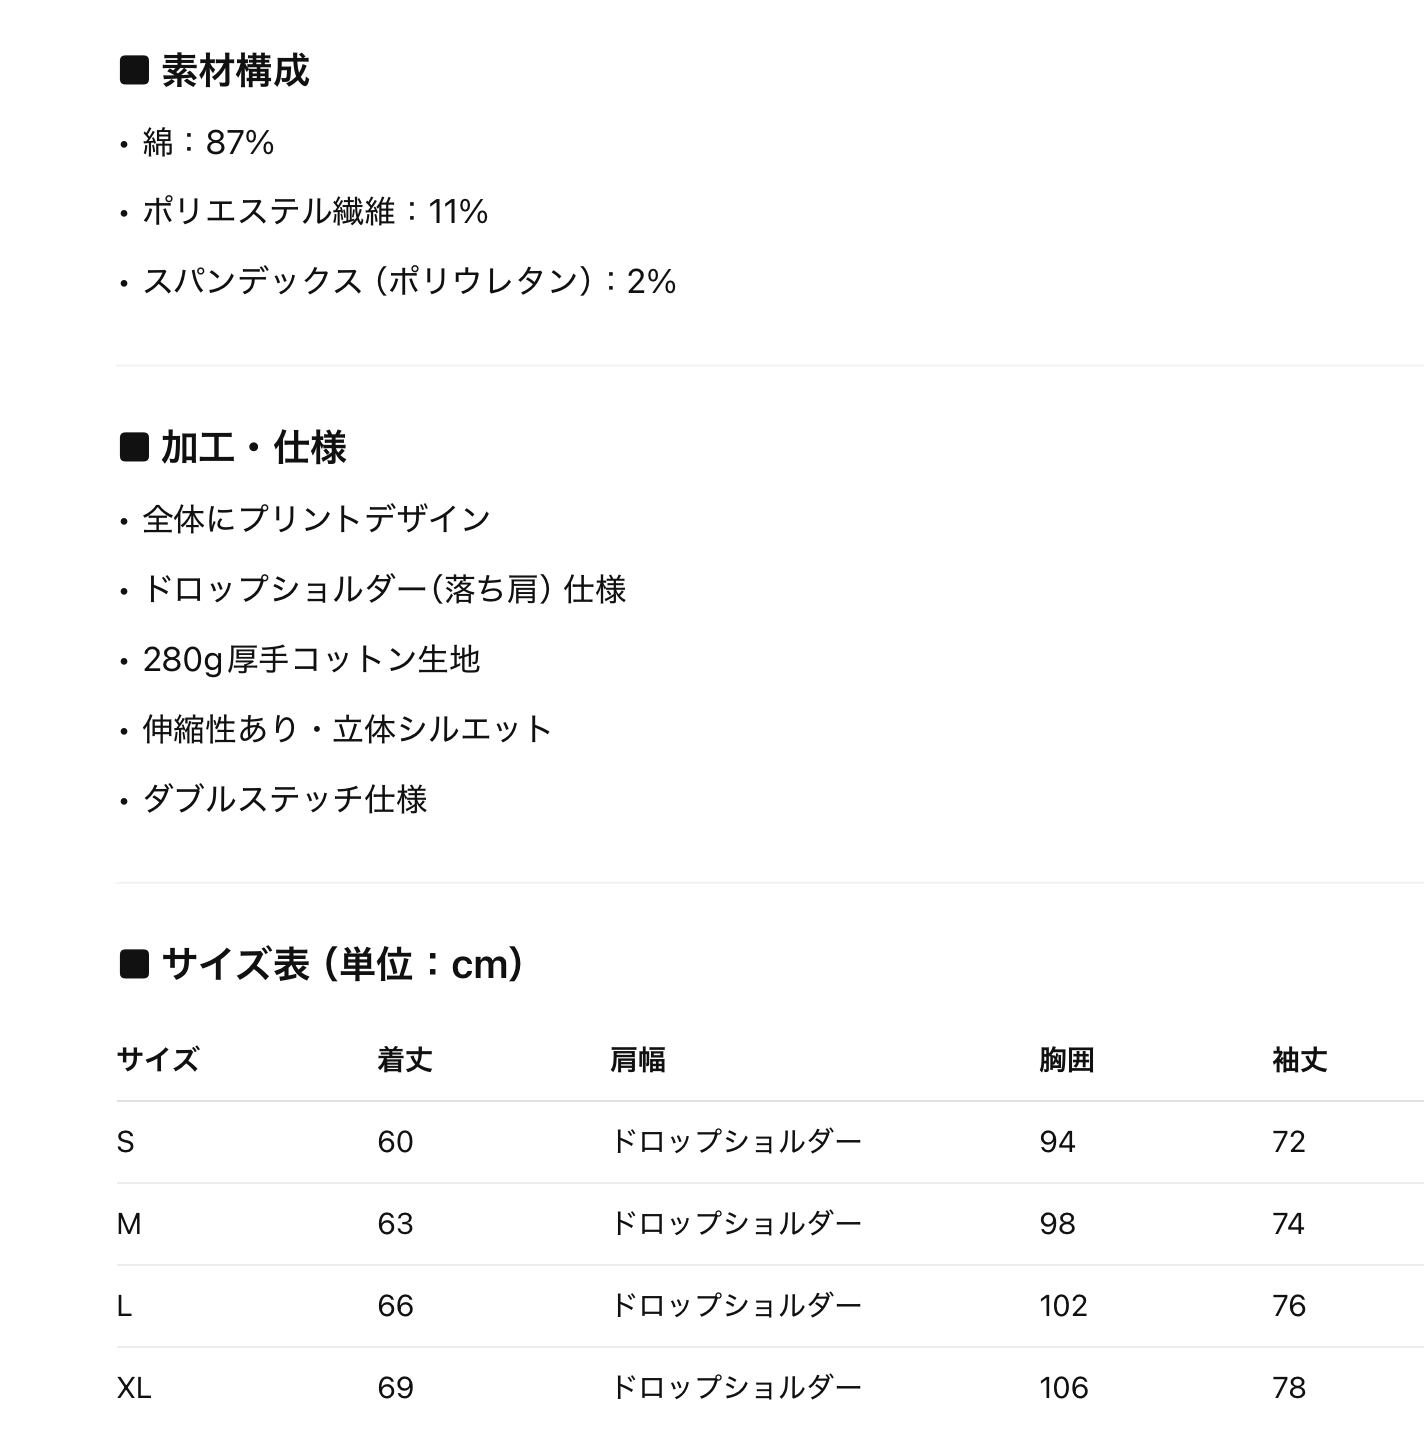Click the 胸囲 column header

click(1066, 1059)
